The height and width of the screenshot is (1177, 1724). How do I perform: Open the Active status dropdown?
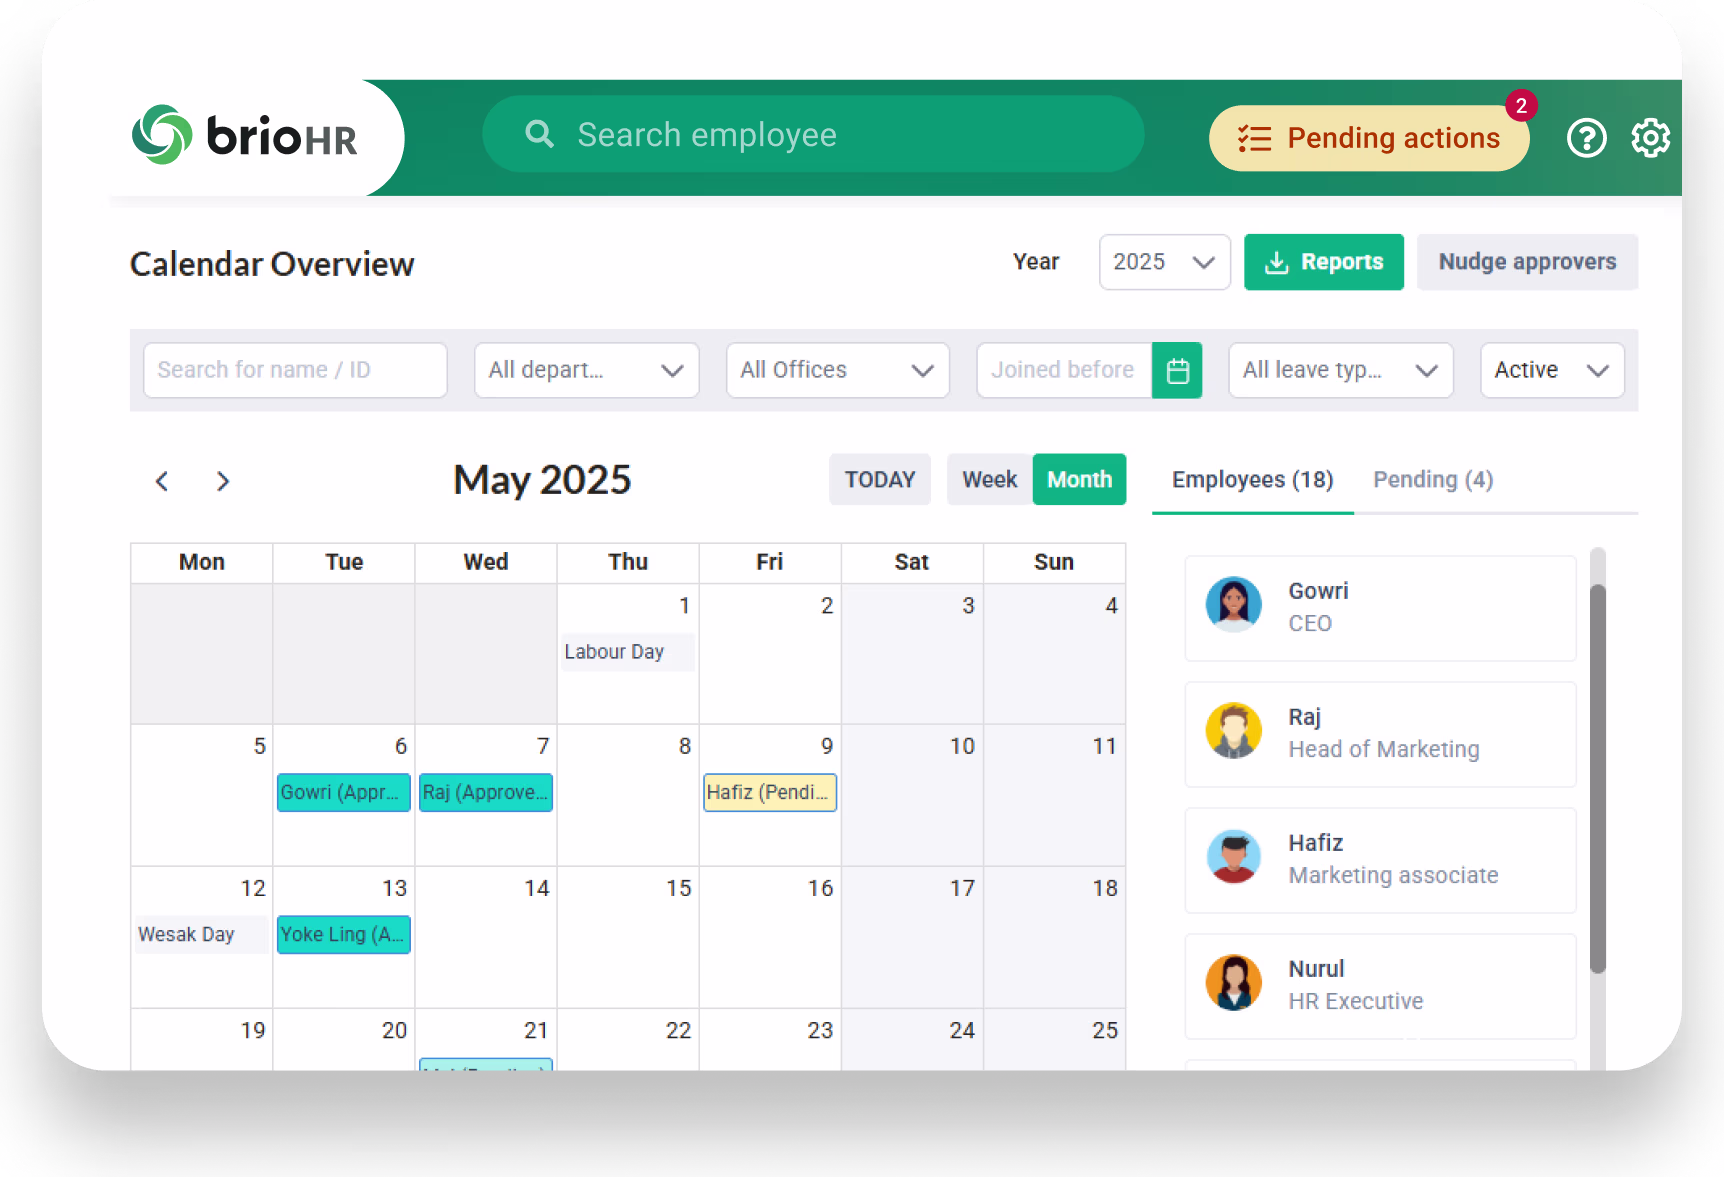1551,371
